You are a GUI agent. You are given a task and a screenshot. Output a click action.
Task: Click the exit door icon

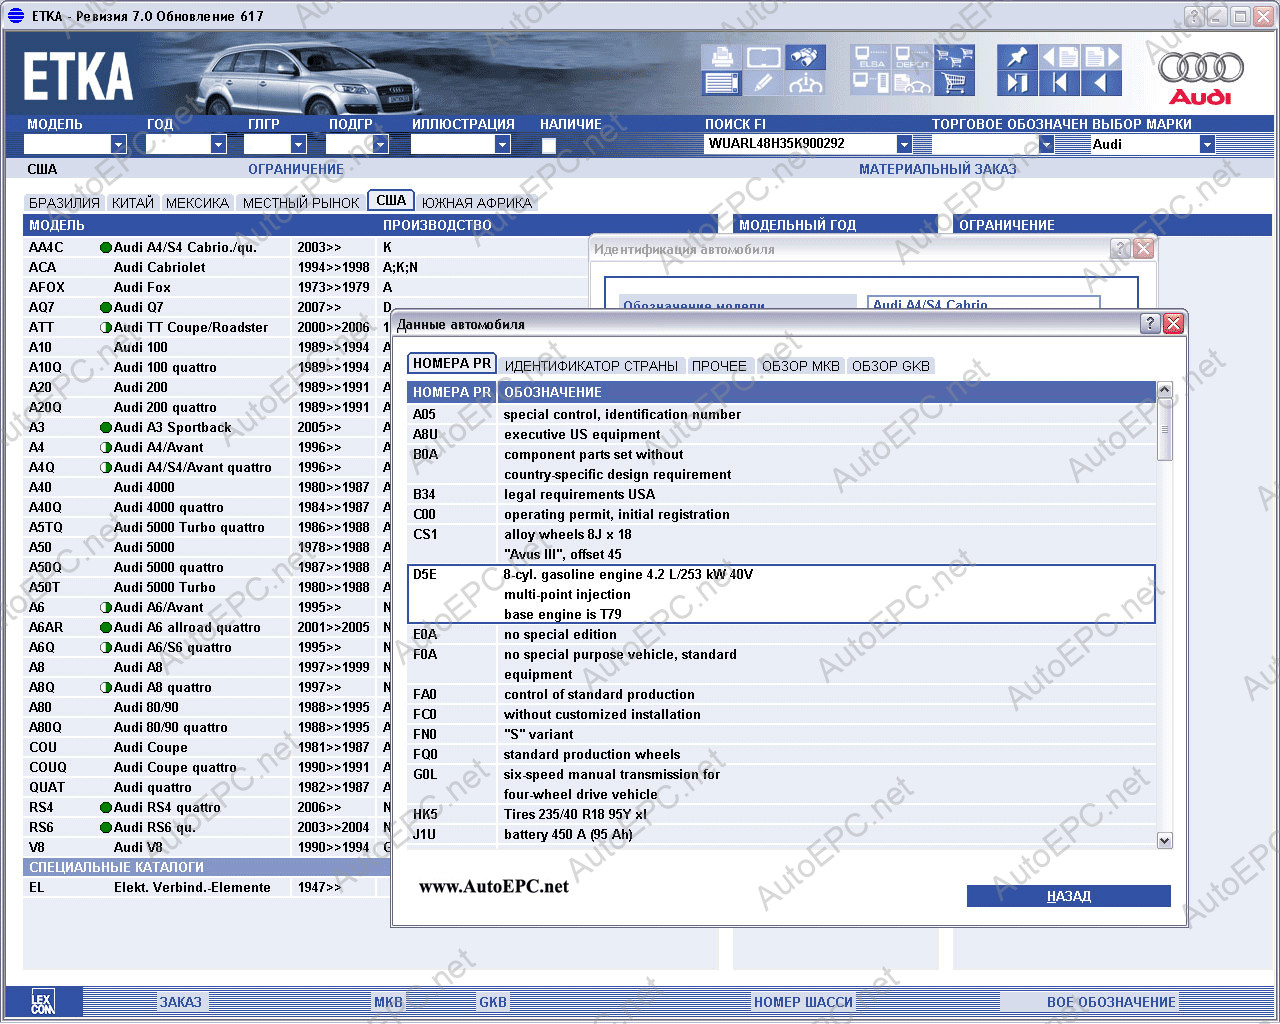coord(1017,83)
